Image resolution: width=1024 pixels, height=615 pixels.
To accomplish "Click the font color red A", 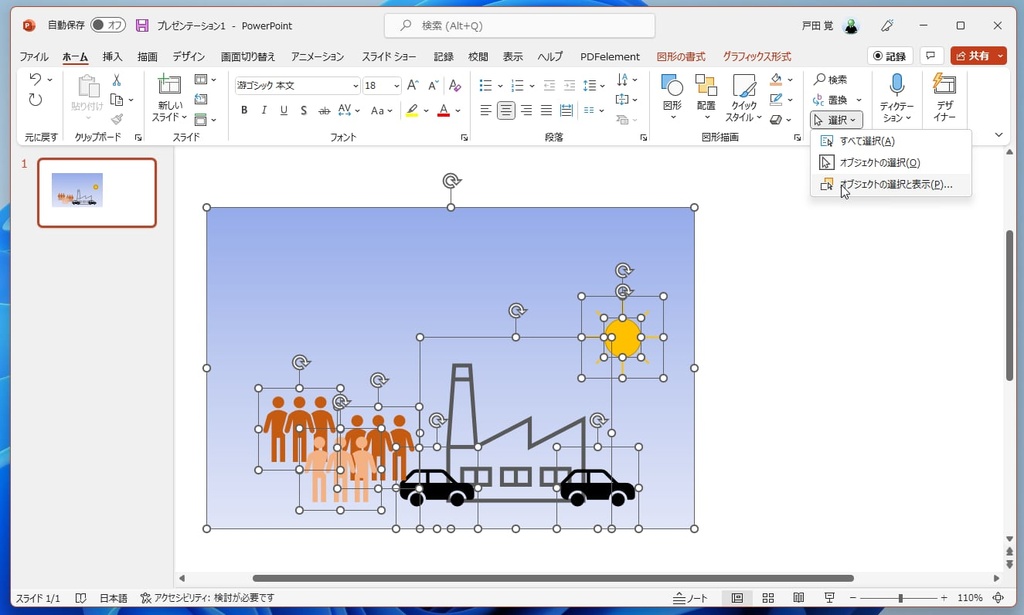I will tap(443, 110).
